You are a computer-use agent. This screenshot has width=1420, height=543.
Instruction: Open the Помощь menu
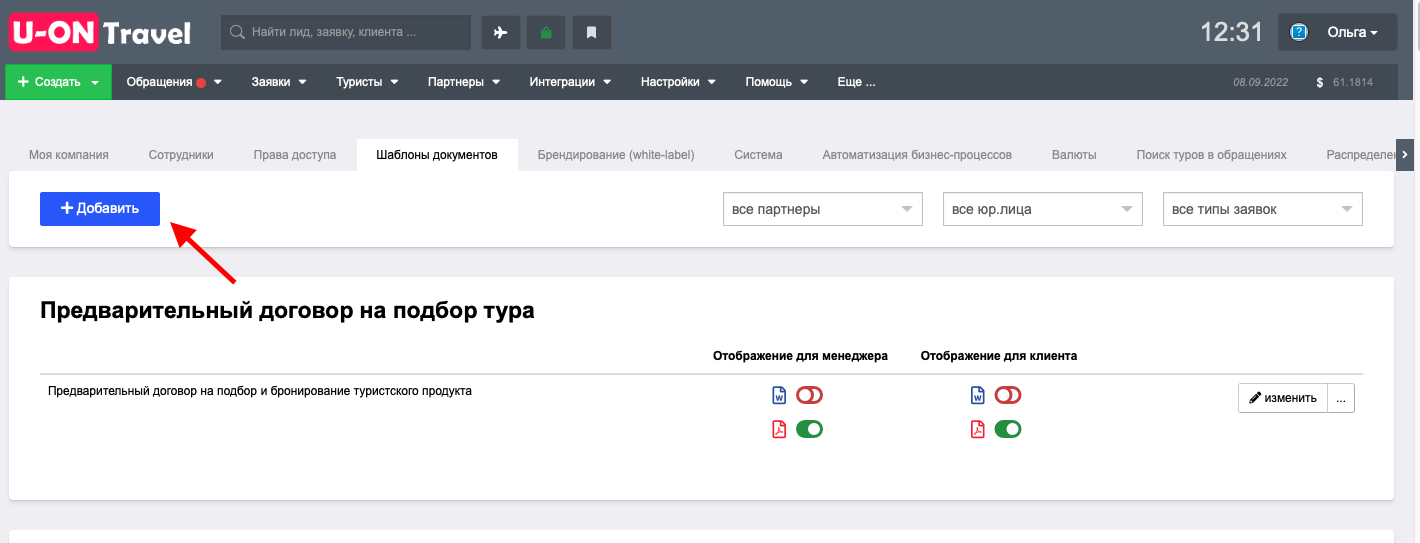click(x=777, y=82)
